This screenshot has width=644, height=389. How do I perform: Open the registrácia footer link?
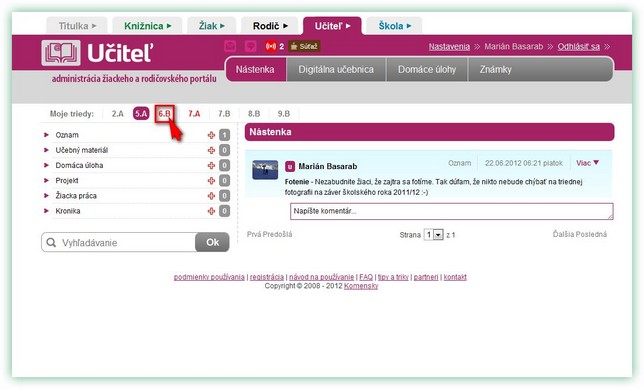[267, 277]
